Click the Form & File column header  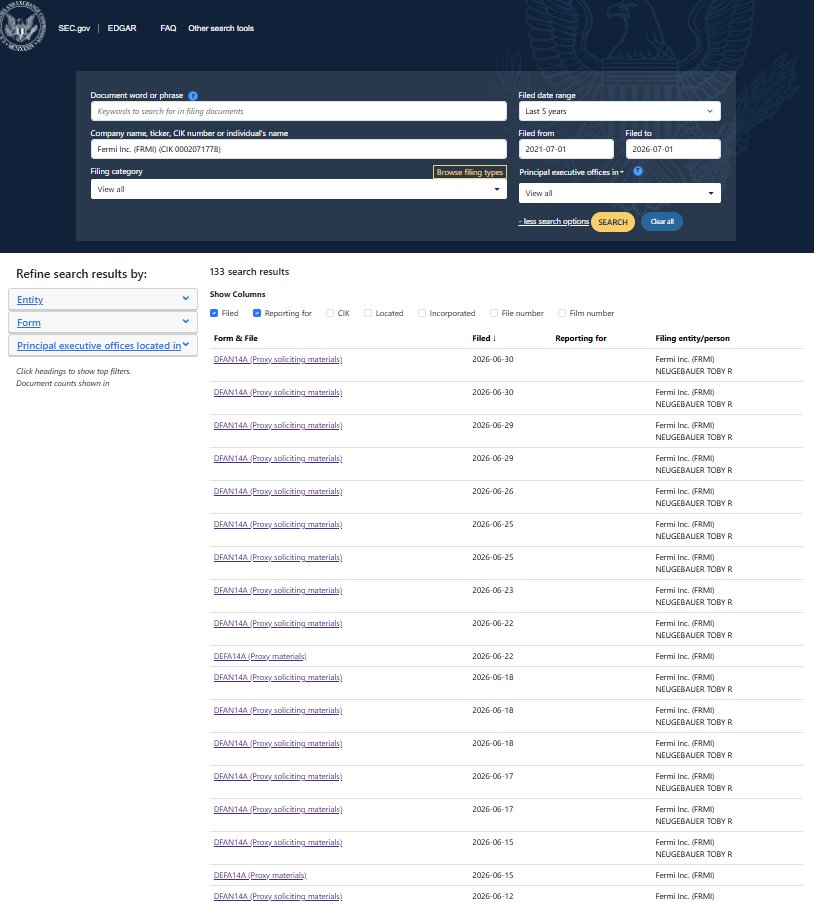pos(236,339)
